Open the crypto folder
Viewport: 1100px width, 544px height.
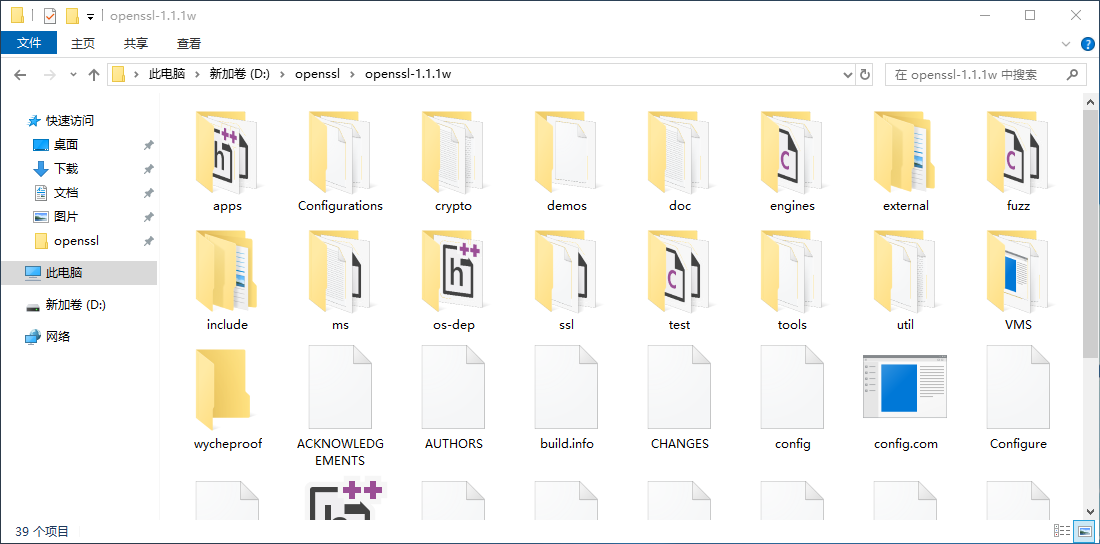pyautogui.click(x=453, y=160)
